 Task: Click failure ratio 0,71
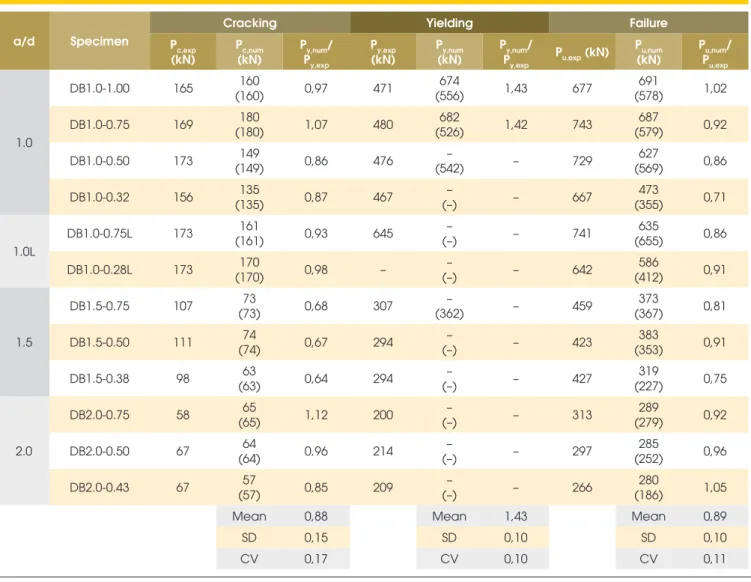(715, 197)
